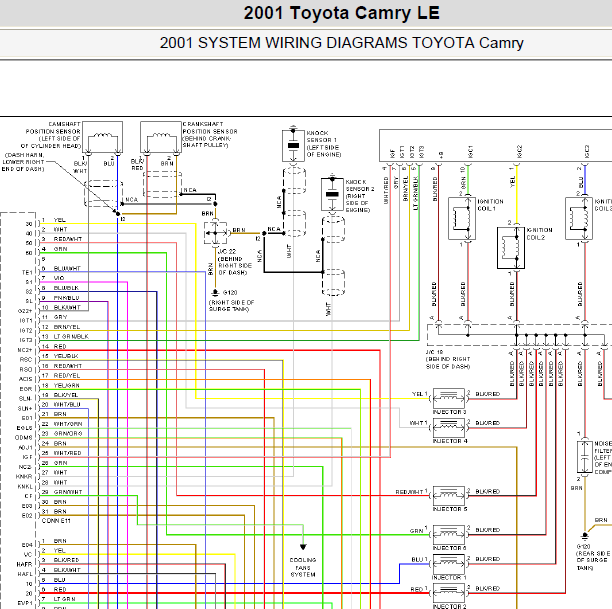This screenshot has width=612, height=609.
Task: Click the HAFR terminal label
Action: 25,564
